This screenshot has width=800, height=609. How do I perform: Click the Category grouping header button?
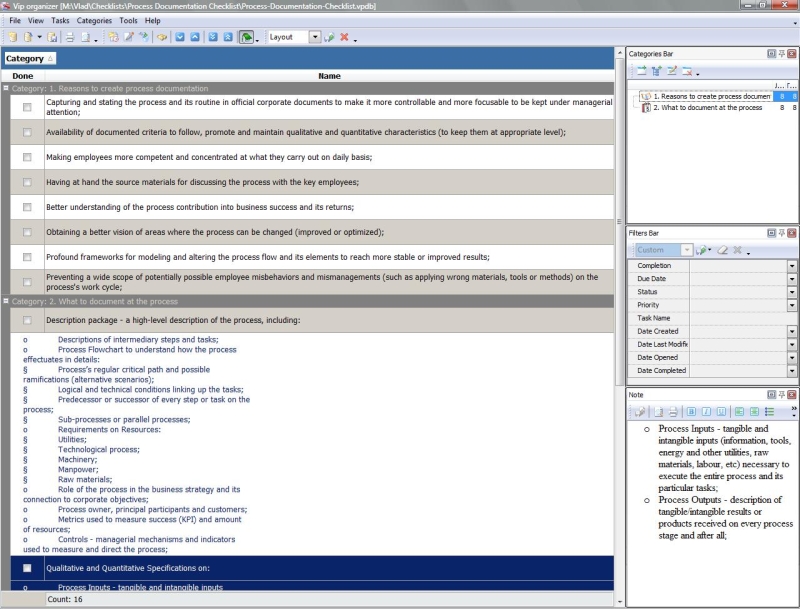click(x=30, y=59)
